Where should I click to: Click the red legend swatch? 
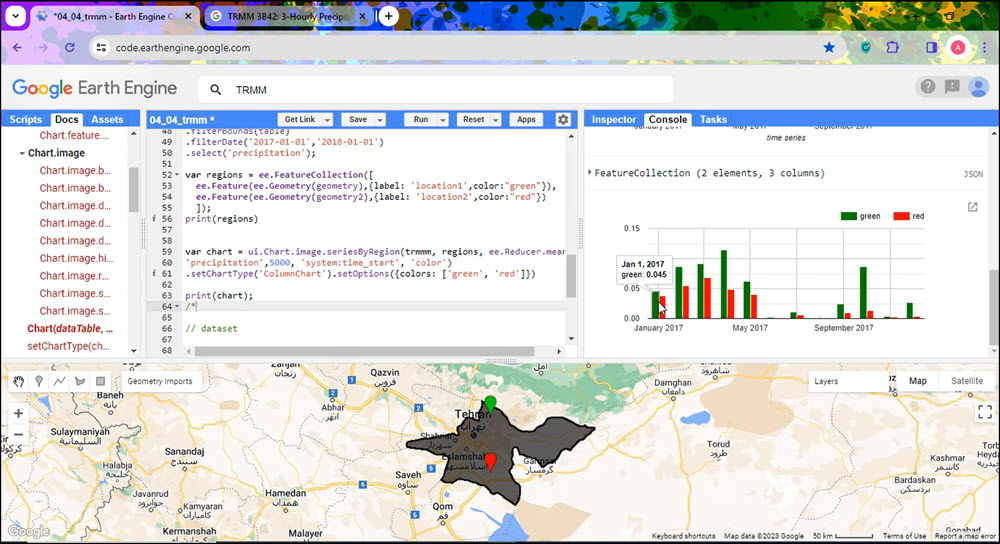tap(901, 216)
